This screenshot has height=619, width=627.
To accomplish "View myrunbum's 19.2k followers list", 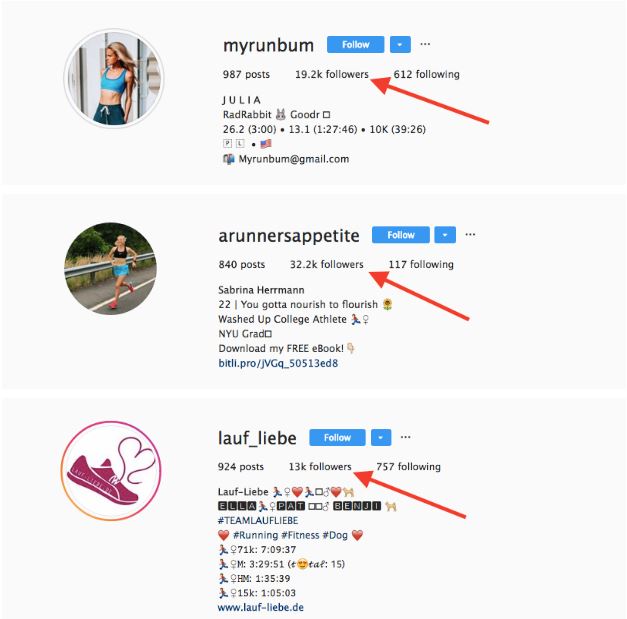I will pyautogui.click(x=331, y=74).
